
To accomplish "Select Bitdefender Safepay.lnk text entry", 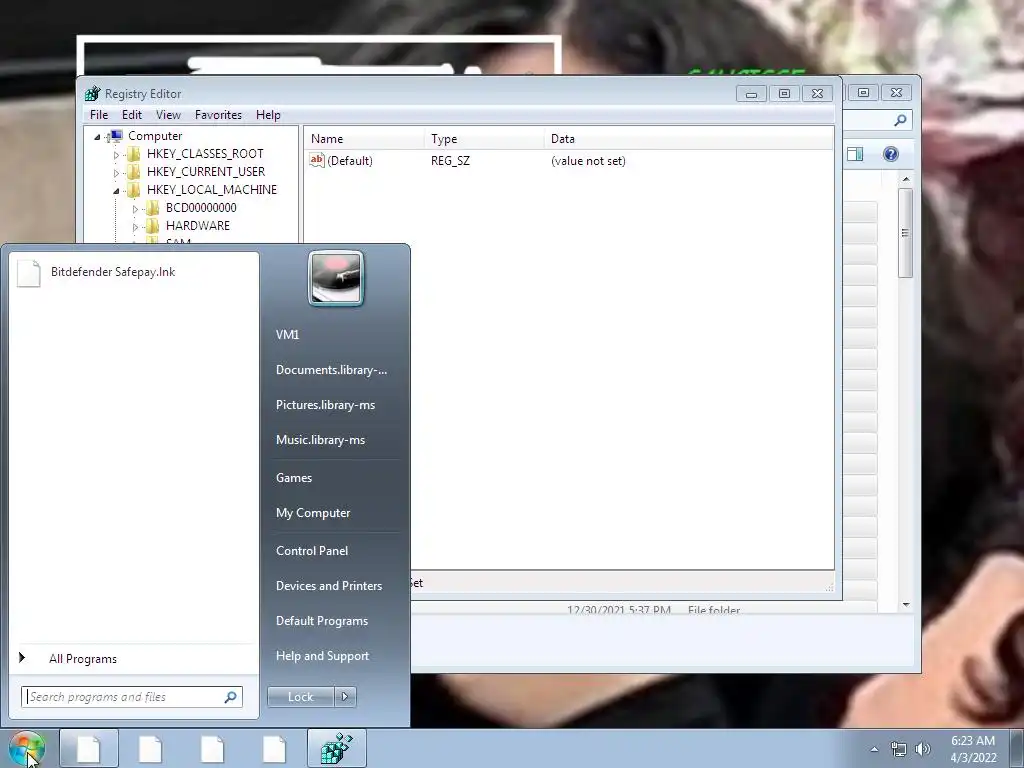I will coord(113,272).
